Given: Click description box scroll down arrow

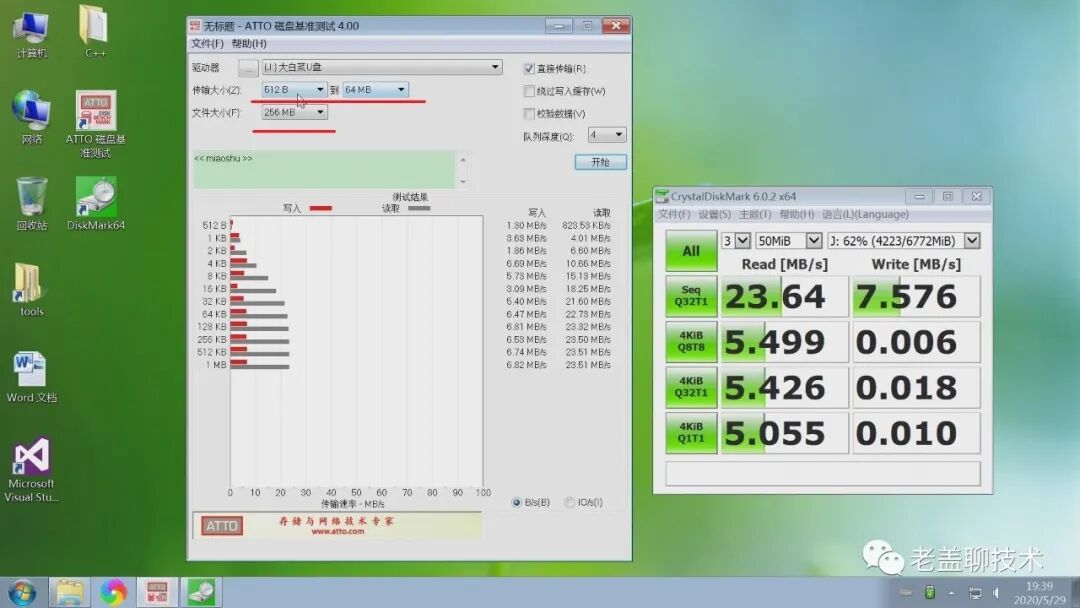Looking at the screenshot, I should point(463,182).
